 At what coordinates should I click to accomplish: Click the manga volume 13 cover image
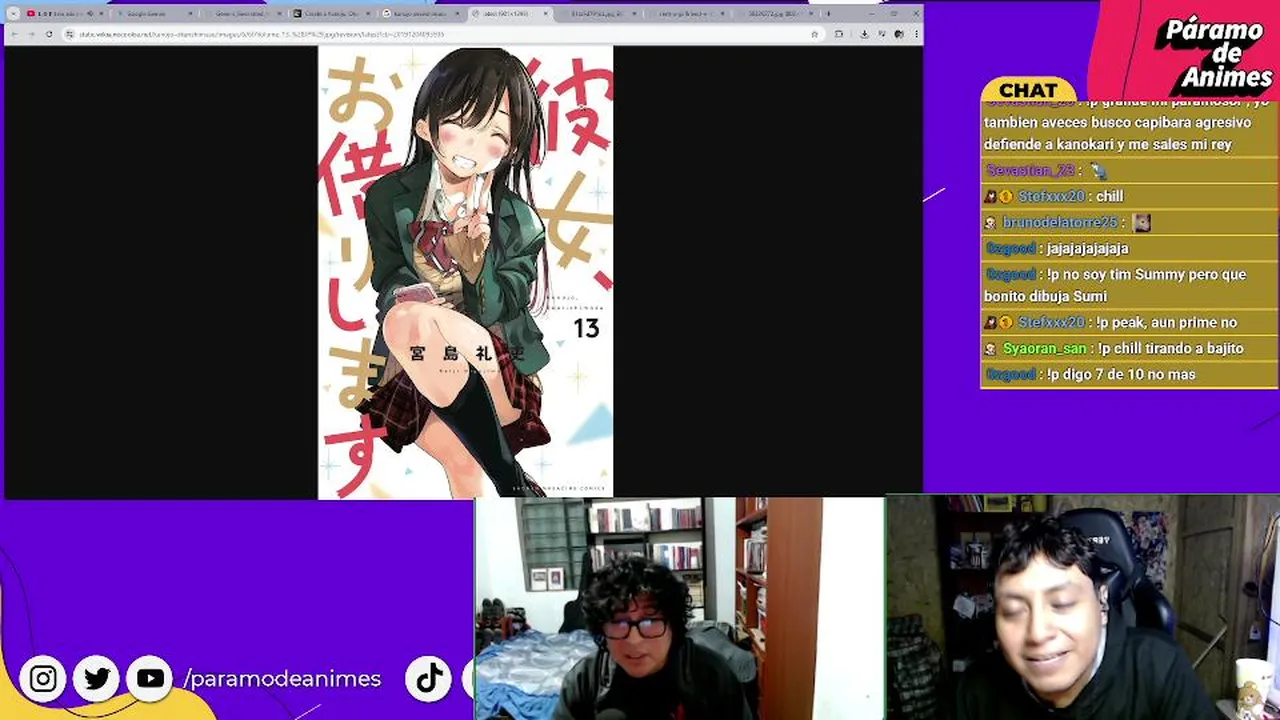tap(465, 271)
